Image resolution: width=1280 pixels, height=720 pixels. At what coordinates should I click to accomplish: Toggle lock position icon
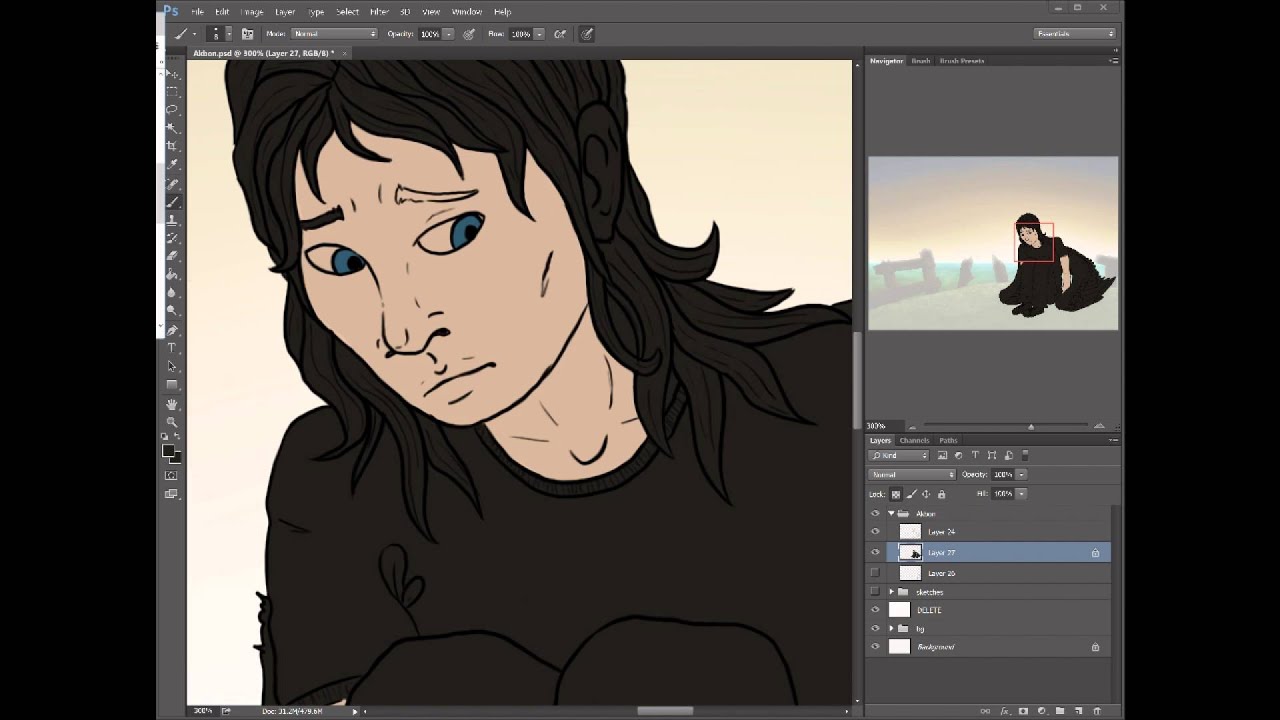pyautogui.click(x=926, y=494)
